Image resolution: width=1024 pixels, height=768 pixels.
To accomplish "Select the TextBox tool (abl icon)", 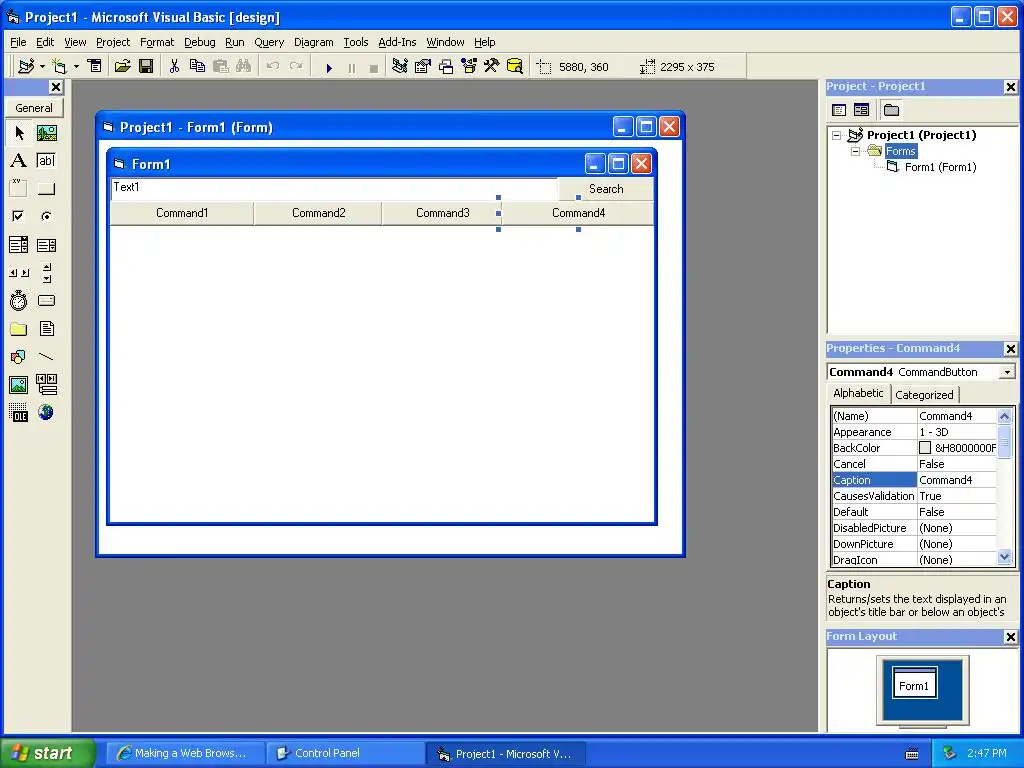I will (x=46, y=161).
